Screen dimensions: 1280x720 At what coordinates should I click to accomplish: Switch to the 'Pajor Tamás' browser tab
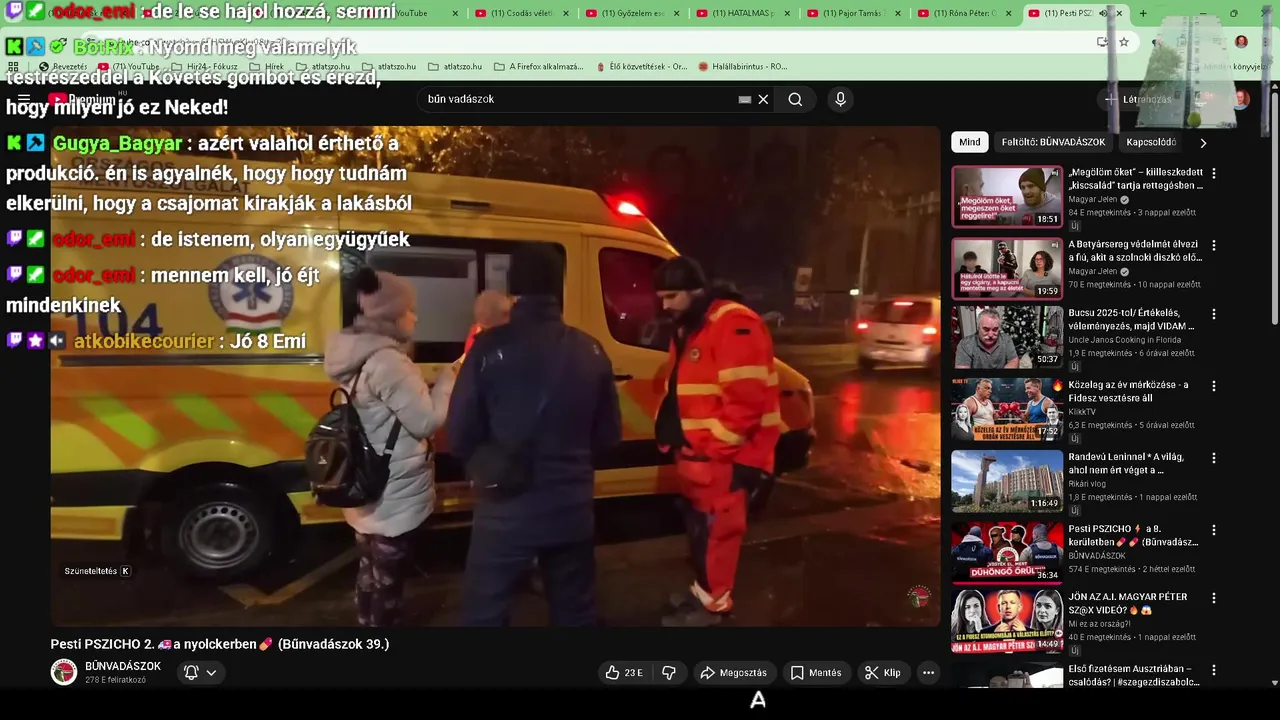(851, 13)
